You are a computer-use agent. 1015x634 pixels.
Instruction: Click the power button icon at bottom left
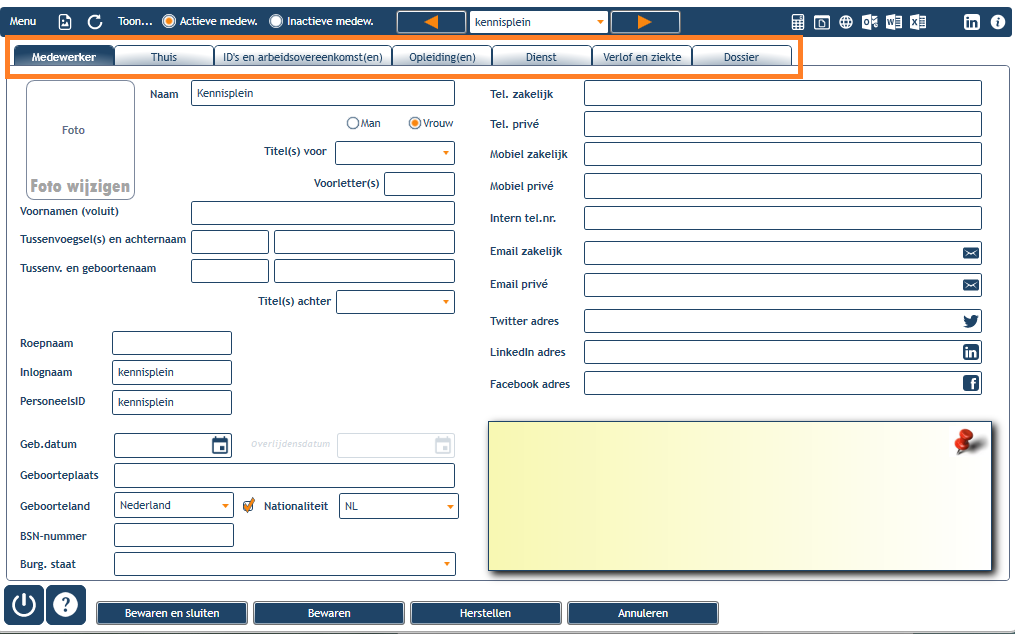[24, 605]
